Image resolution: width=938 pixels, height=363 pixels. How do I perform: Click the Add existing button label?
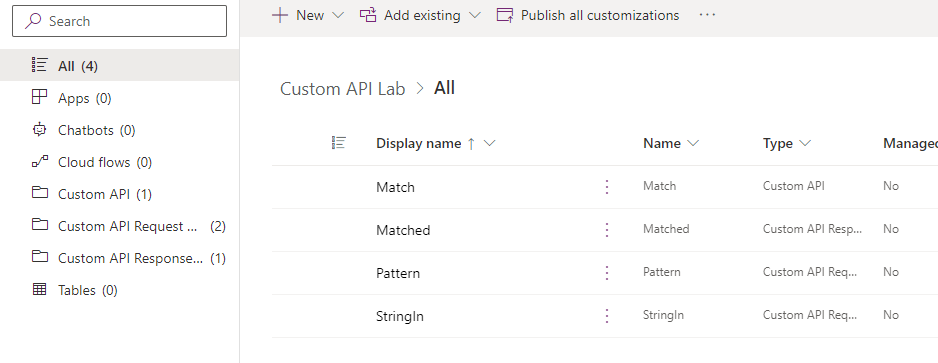pyautogui.click(x=422, y=15)
